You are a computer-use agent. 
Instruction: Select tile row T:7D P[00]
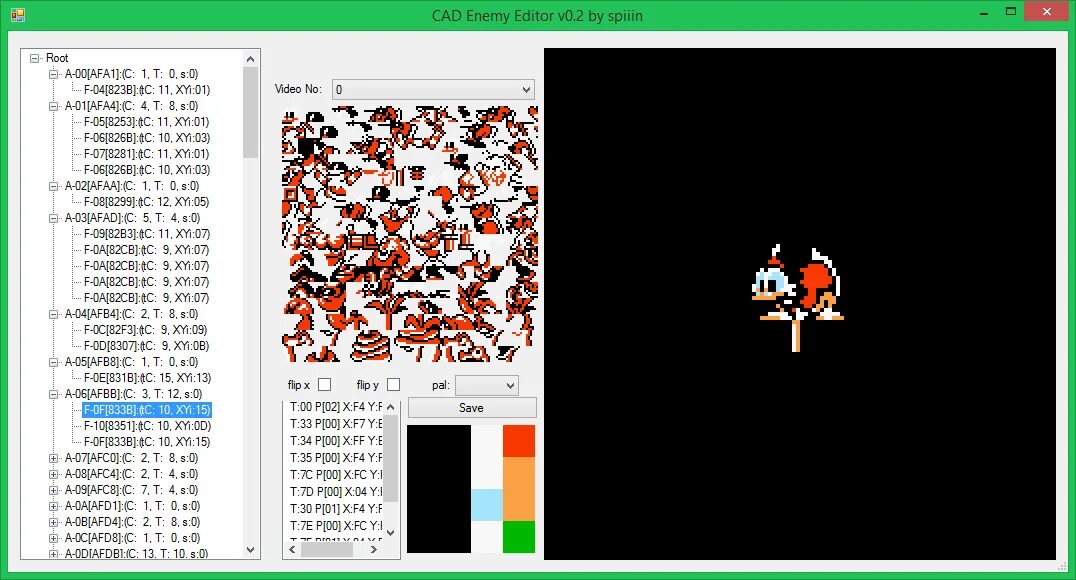(335, 492)
